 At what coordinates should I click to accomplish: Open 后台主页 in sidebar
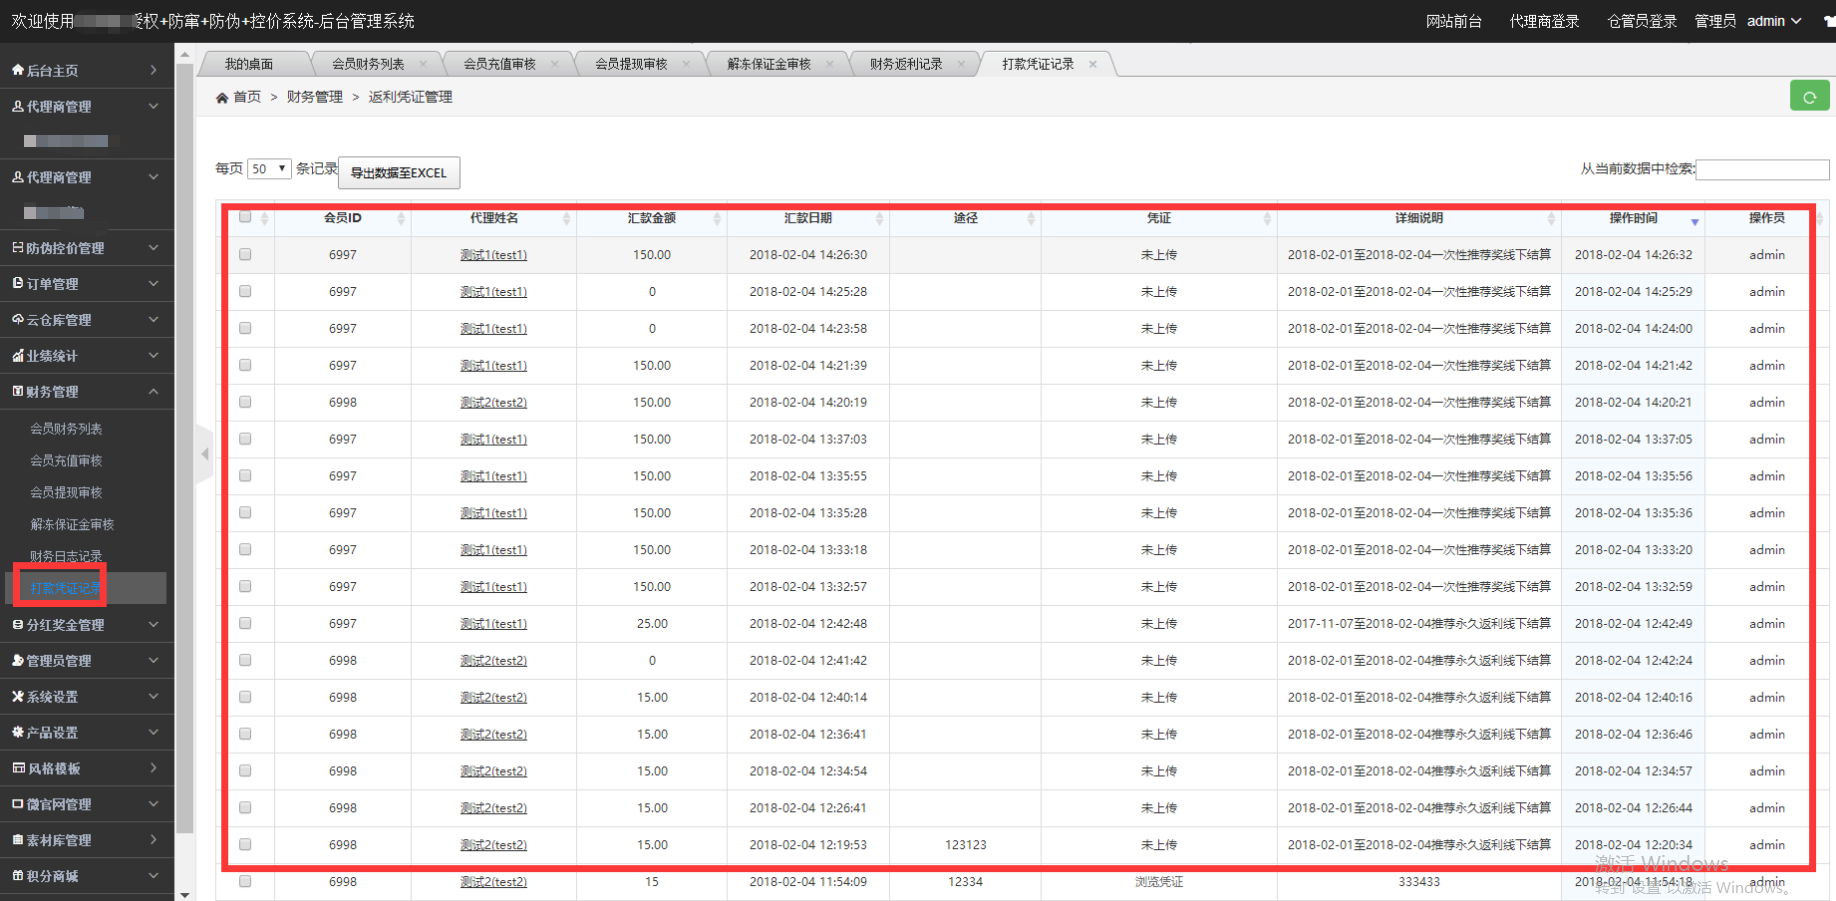[x=86, y=70]
